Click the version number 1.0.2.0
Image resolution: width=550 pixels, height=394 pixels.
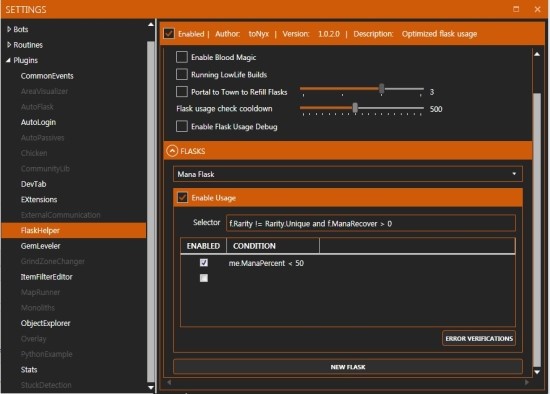(329, 34)
